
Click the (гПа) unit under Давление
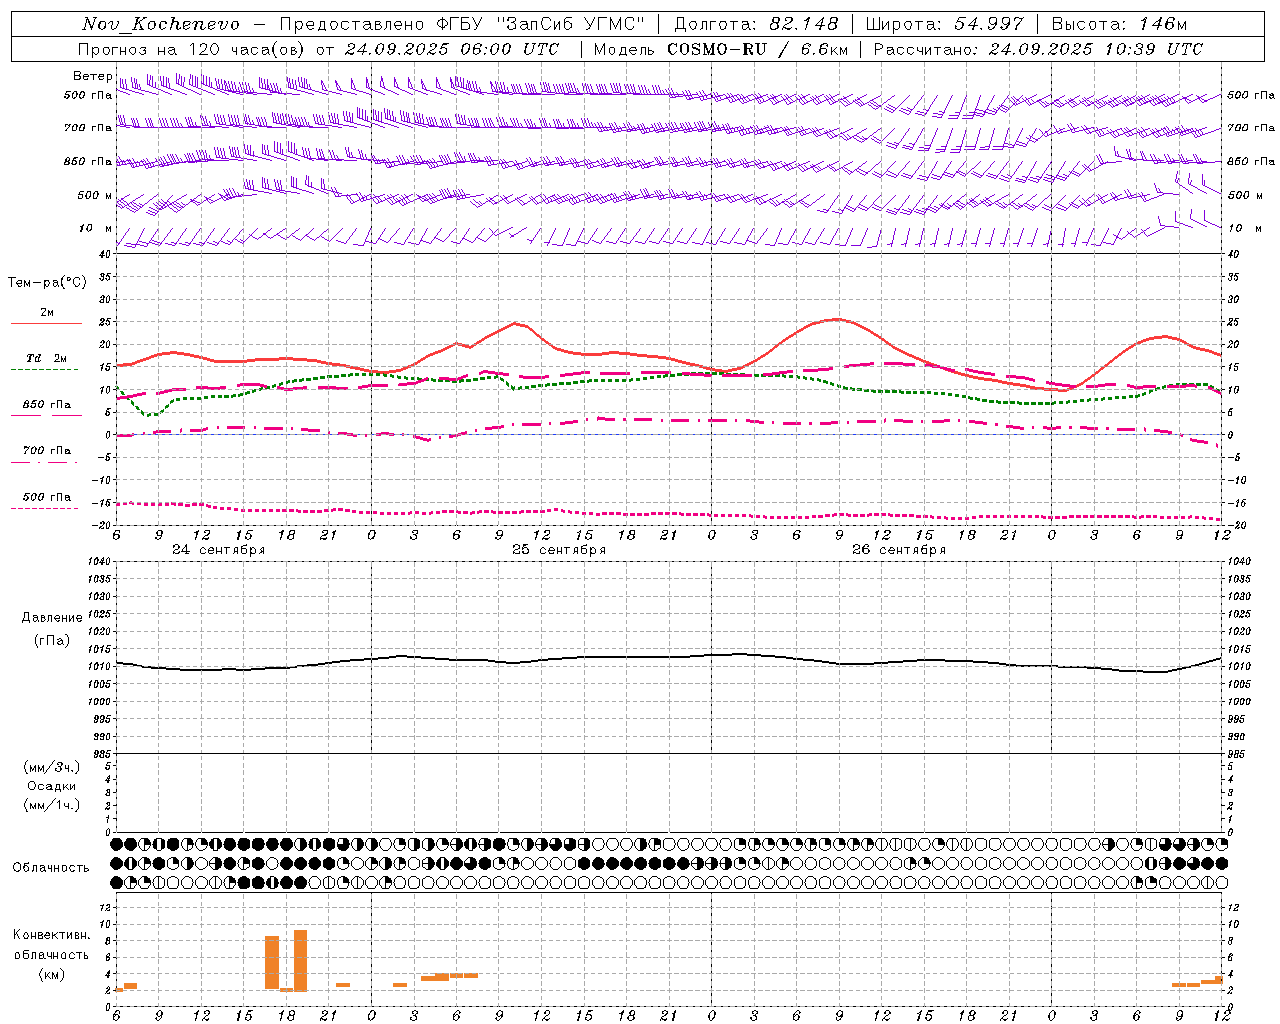click(x=52, y=640)
